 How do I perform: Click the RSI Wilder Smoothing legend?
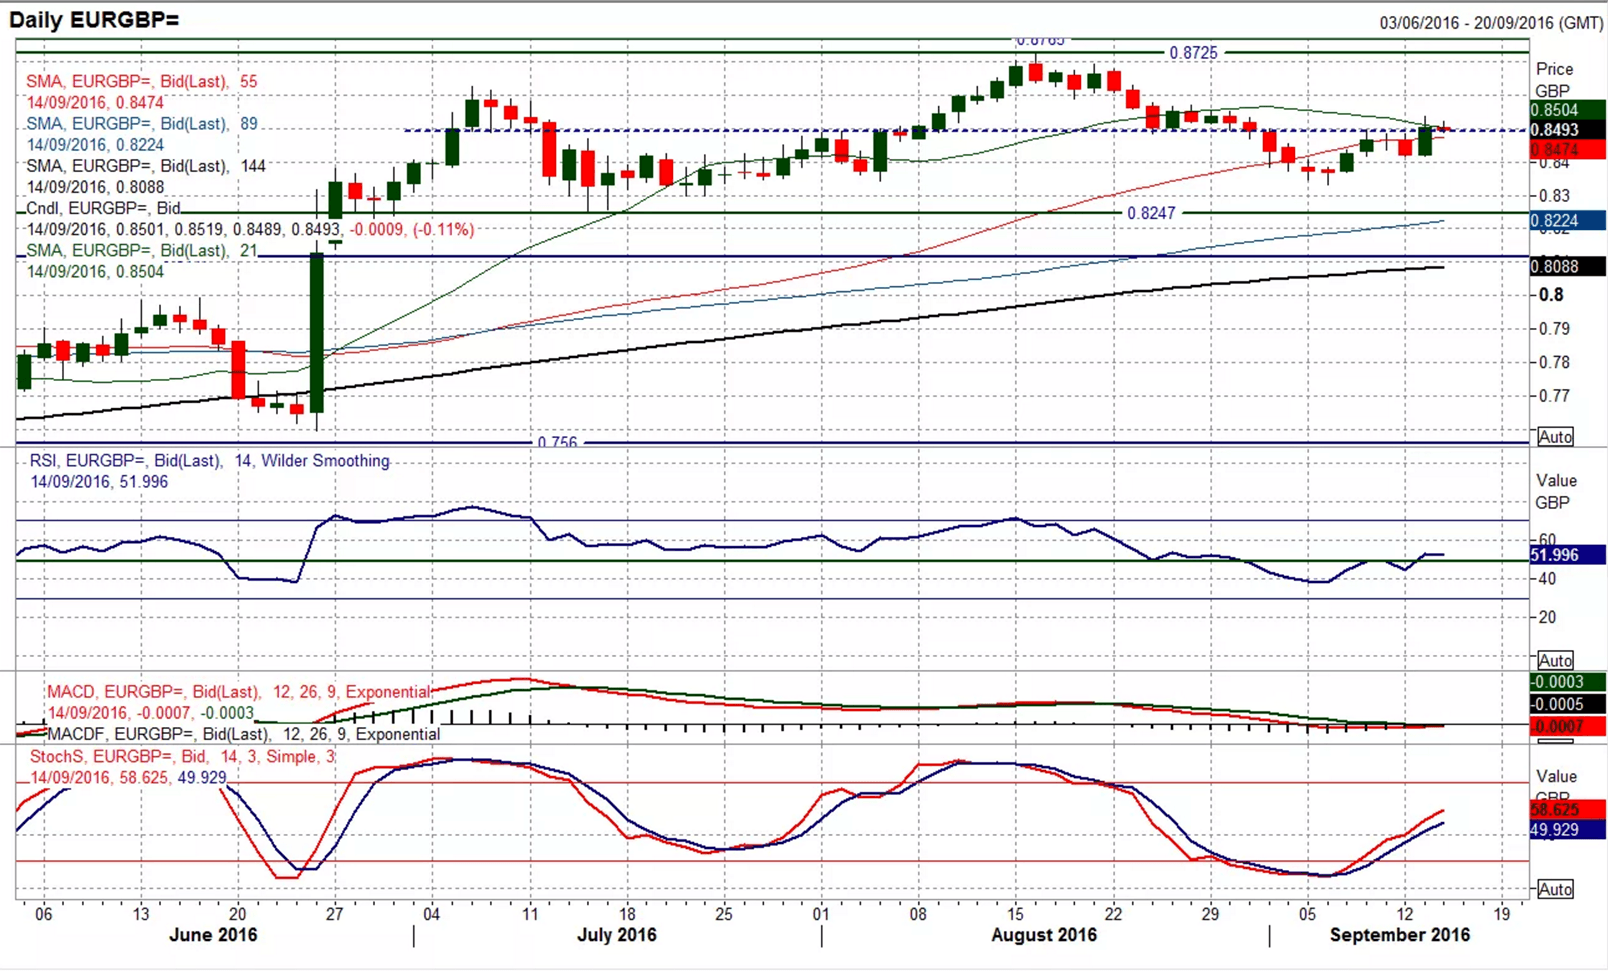pos(209,461)
